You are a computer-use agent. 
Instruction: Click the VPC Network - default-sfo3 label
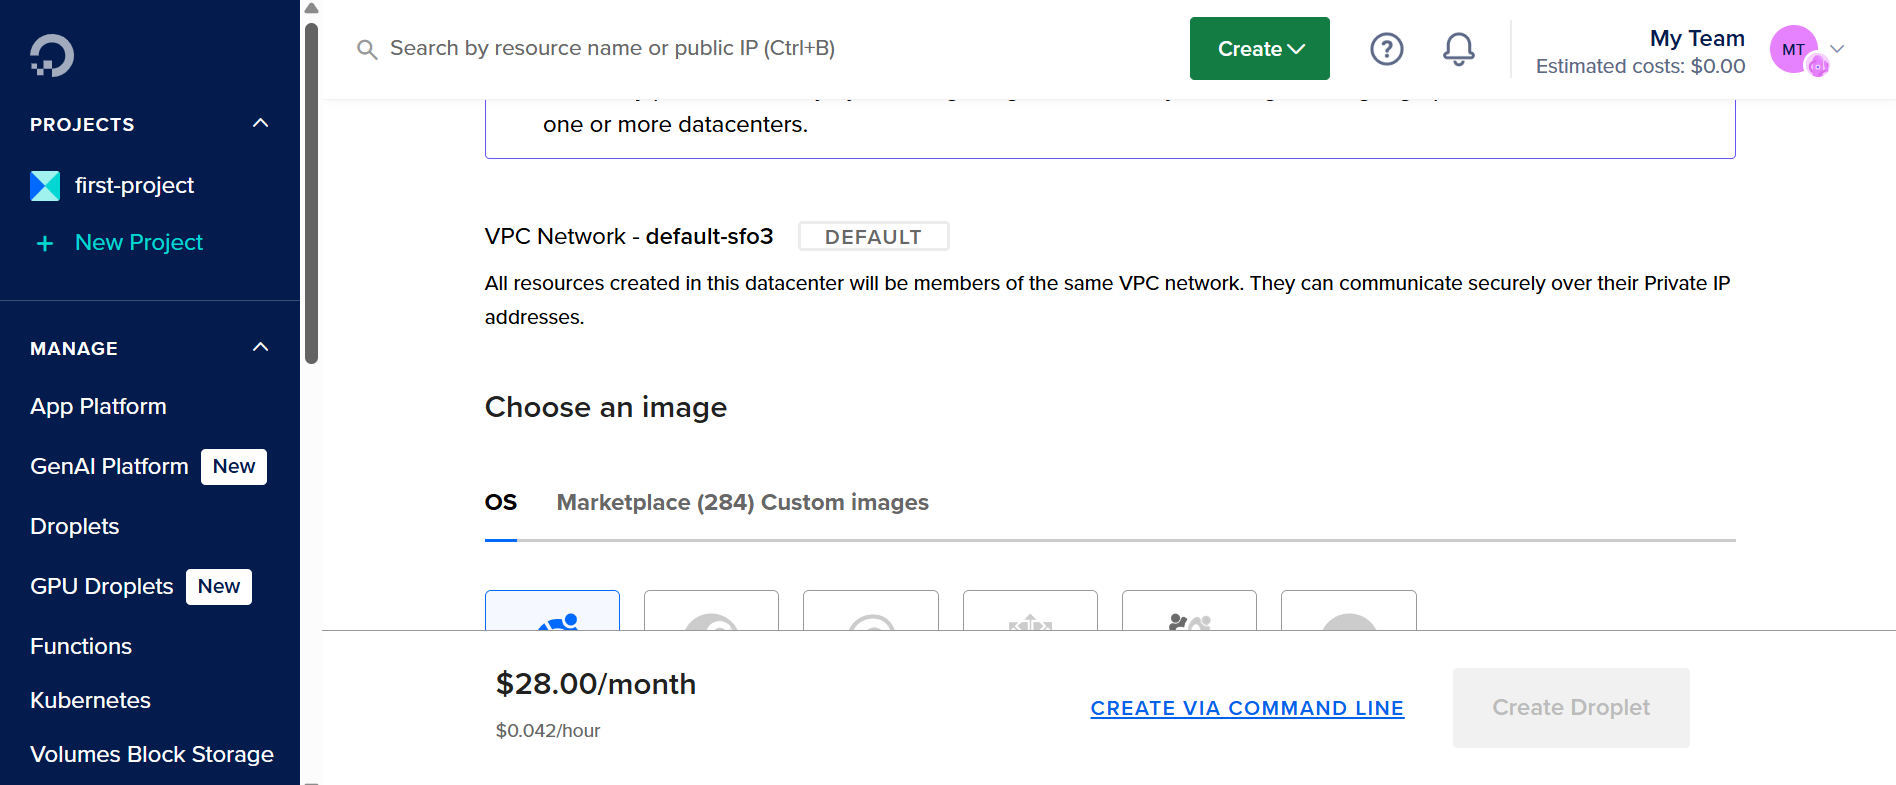point(629,236)
